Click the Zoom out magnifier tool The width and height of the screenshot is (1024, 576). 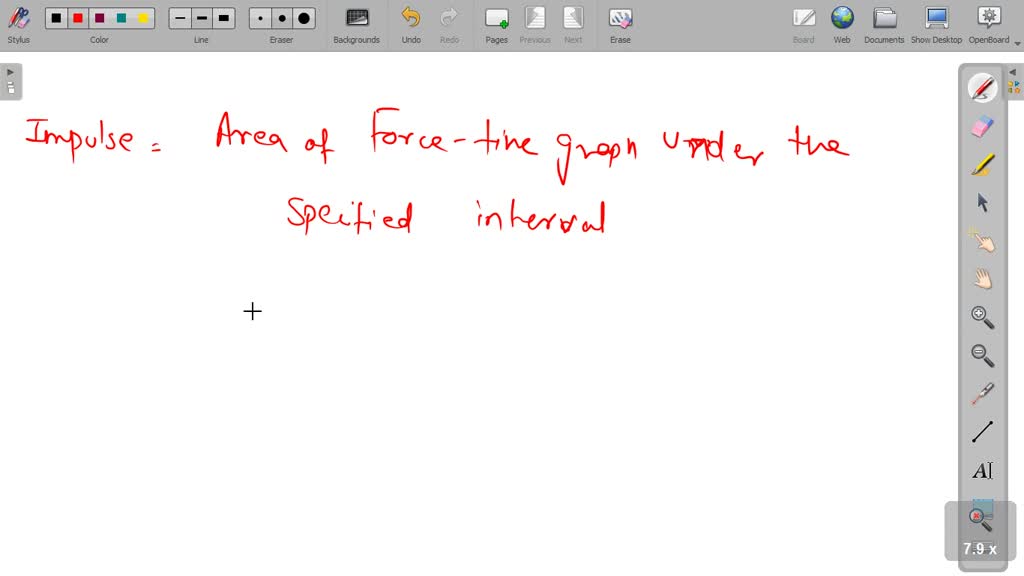(x=982, y=356)
